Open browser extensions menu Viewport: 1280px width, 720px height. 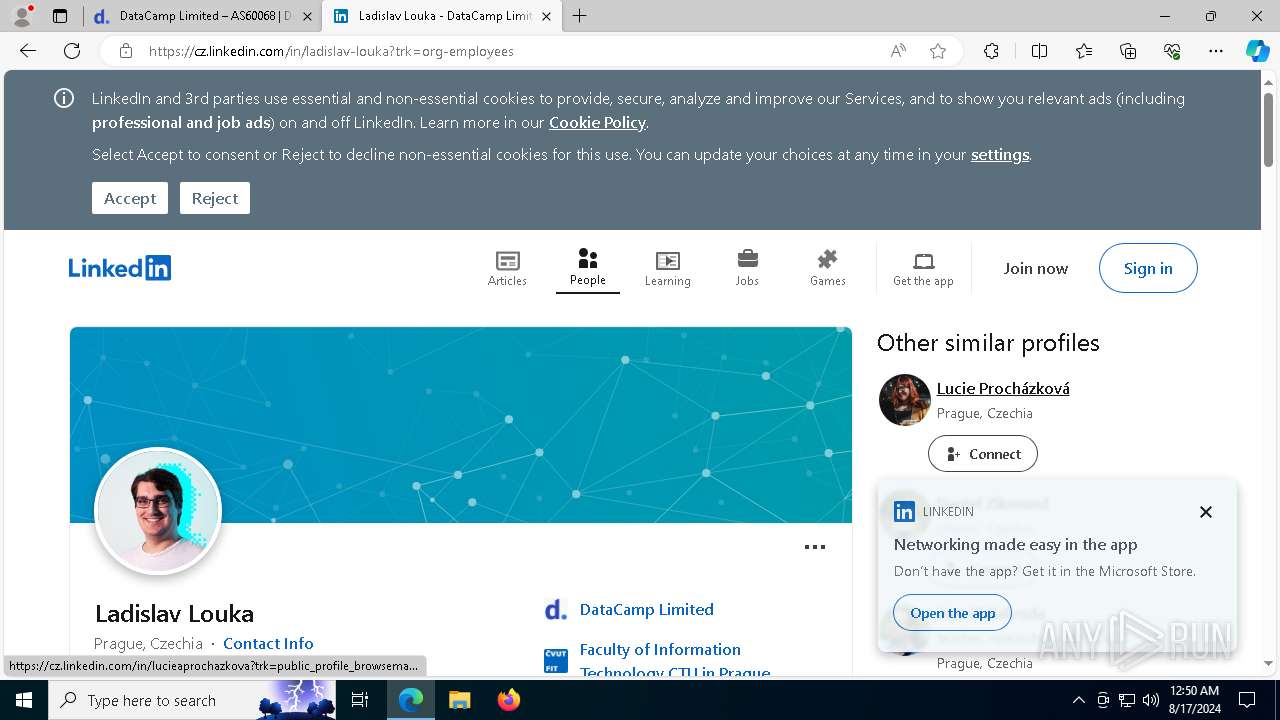[991, 51]
